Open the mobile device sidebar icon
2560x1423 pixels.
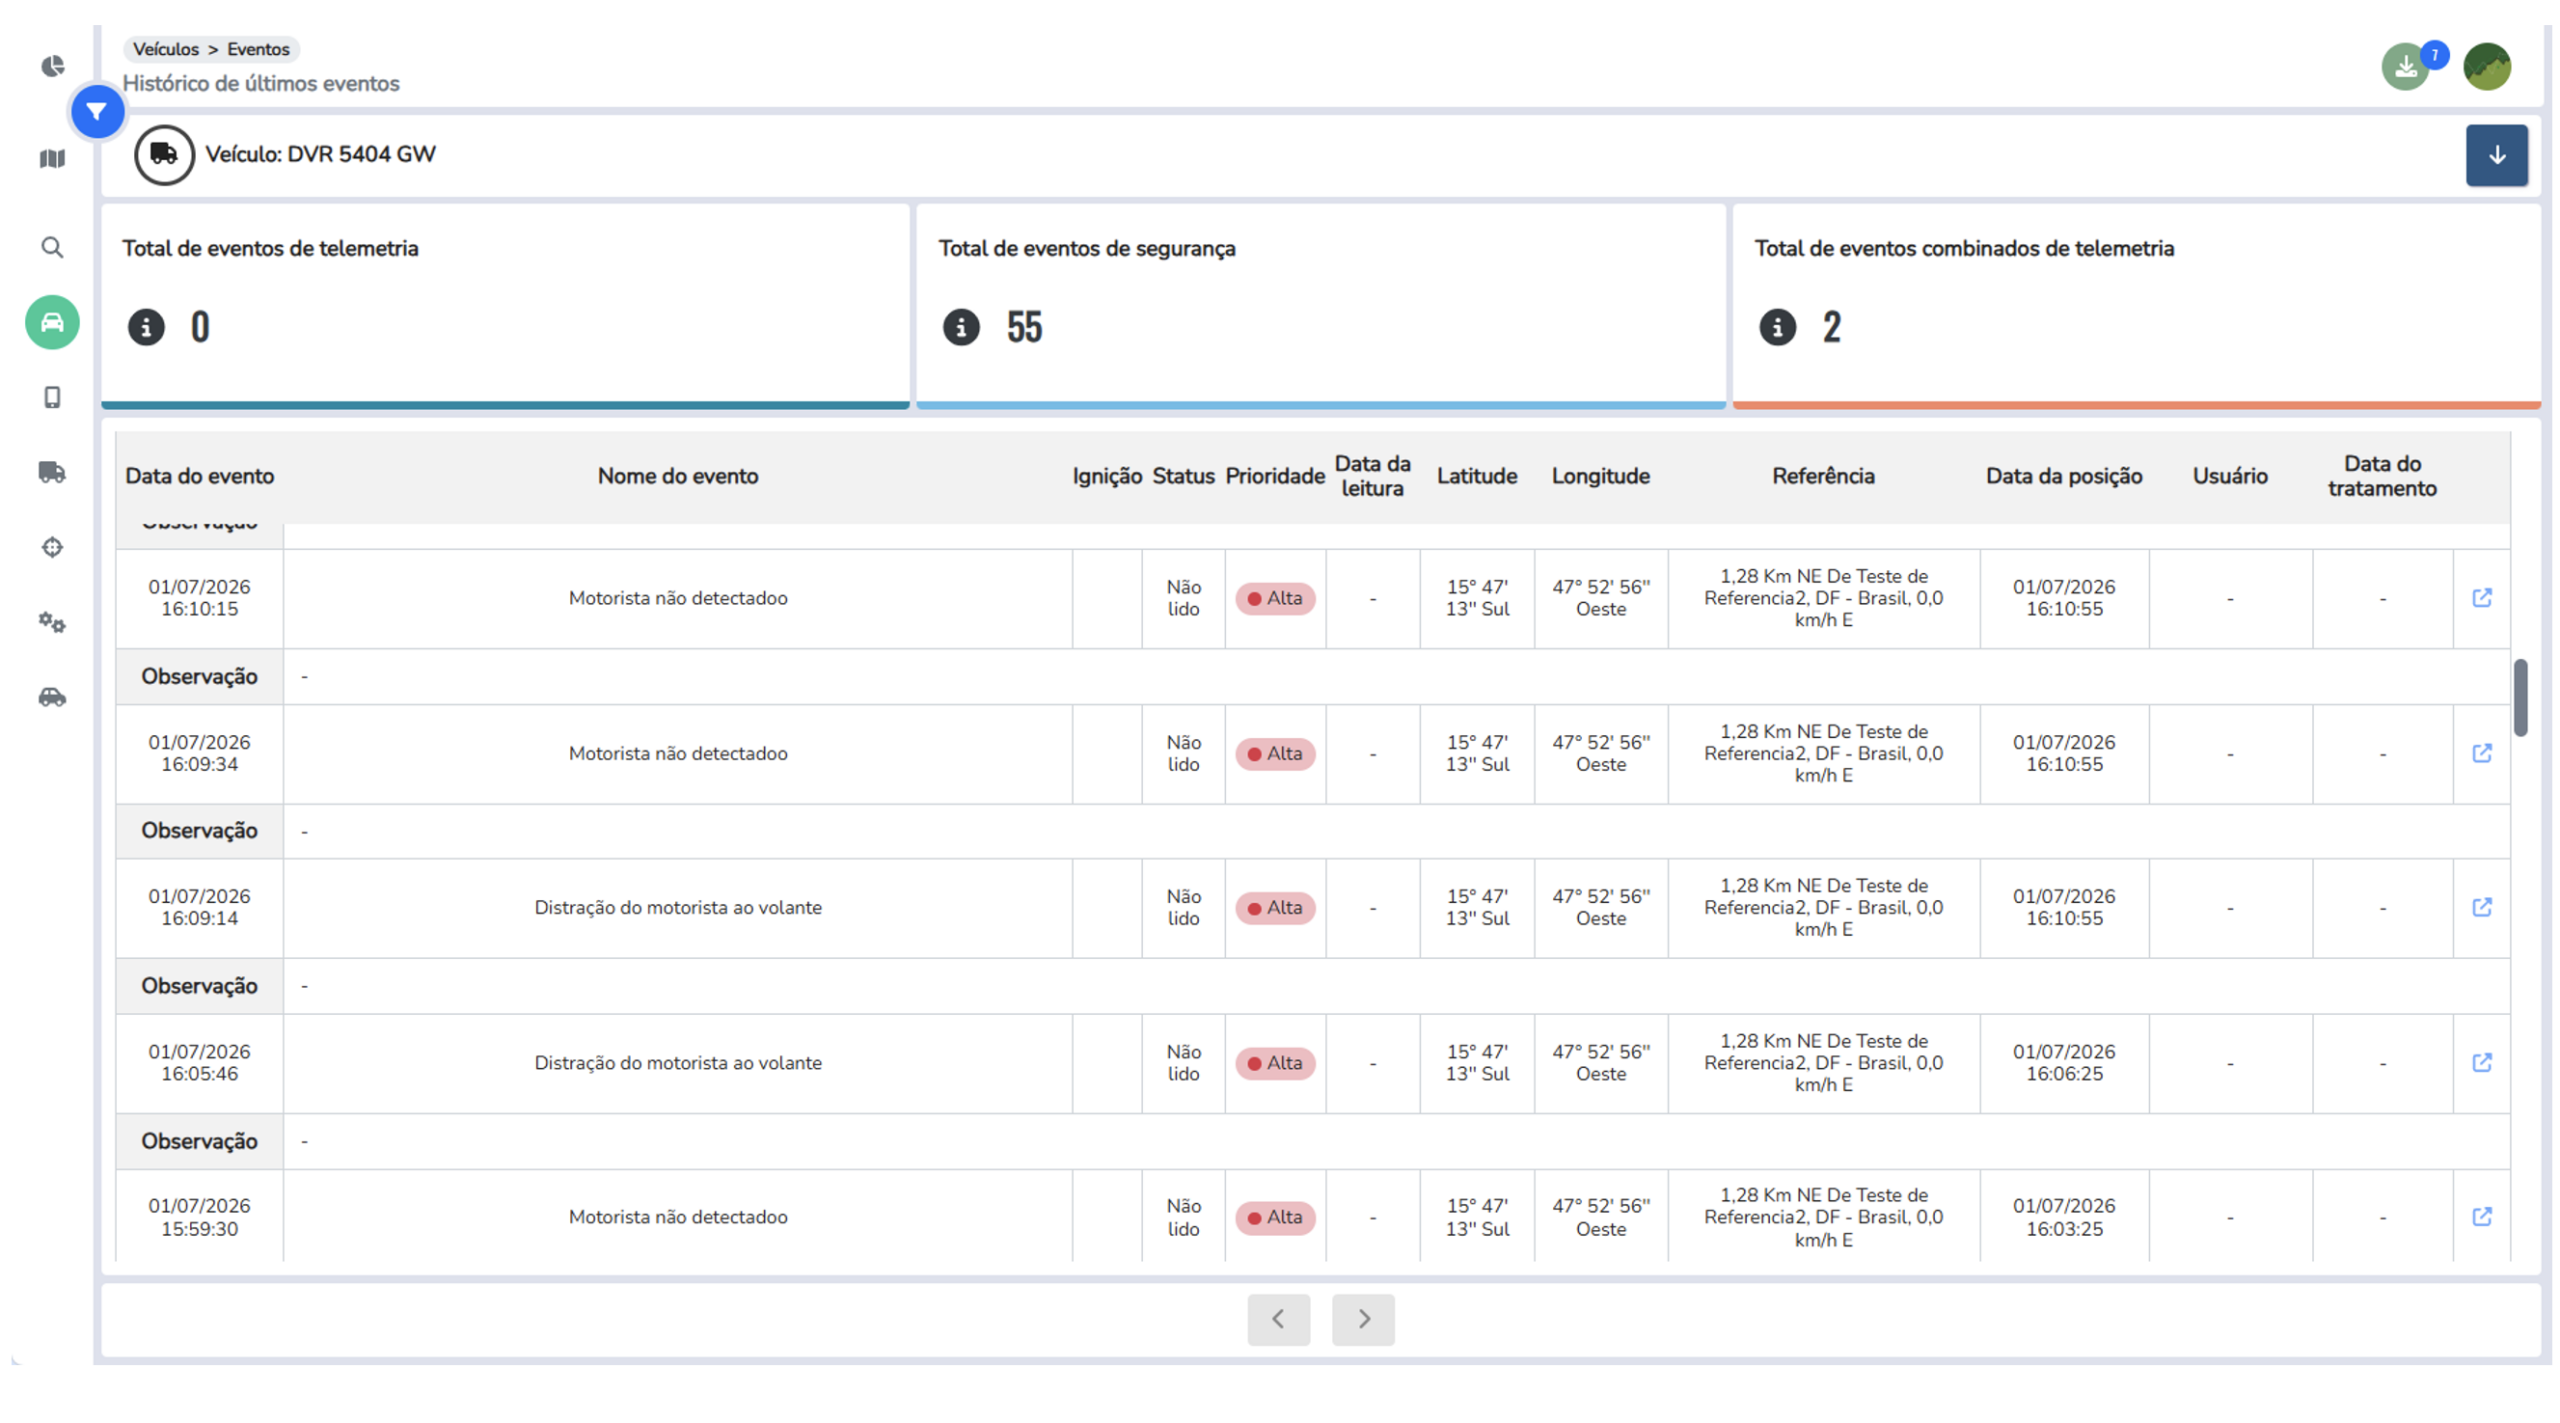tap(52, 397)
